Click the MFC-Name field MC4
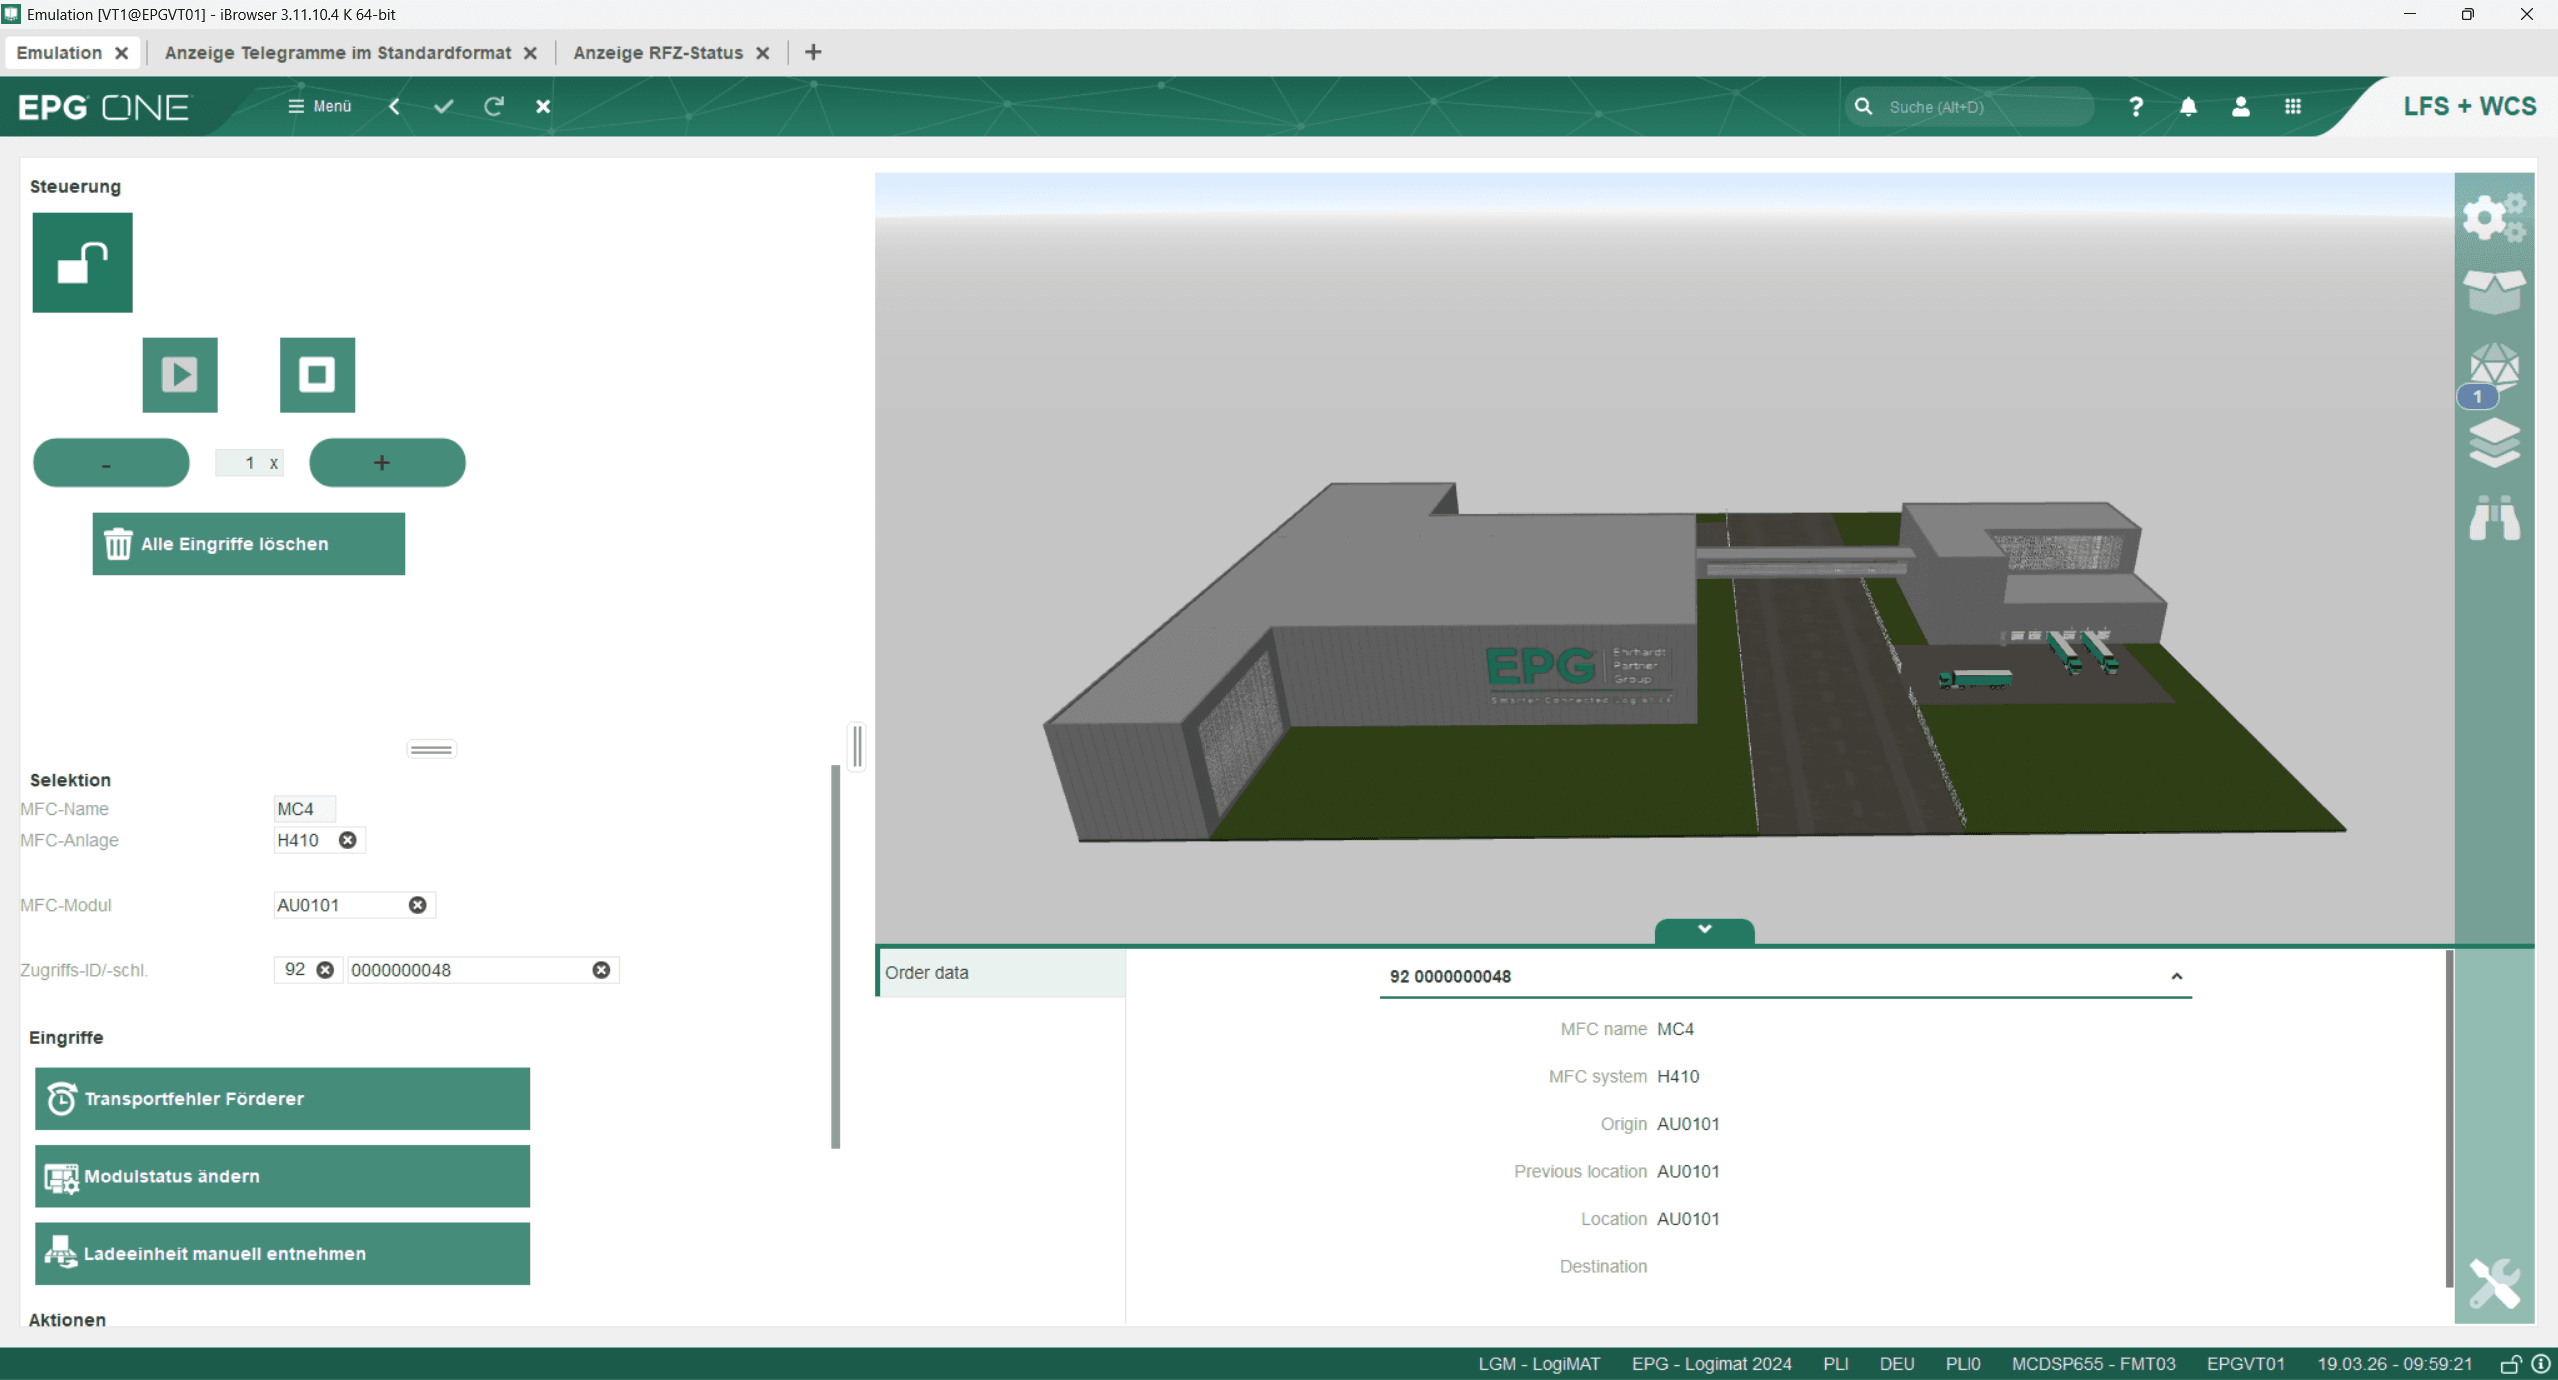Viewport: 2558px width, 1380px height. pyautogui.click(x=305, y=809)
